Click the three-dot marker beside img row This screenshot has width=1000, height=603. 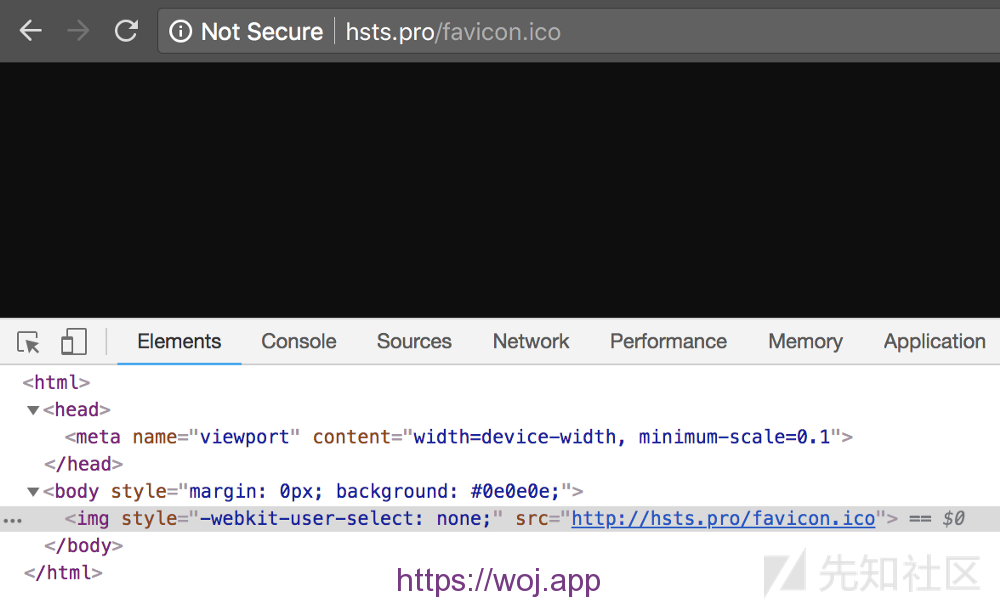click(x=12, y=520)
